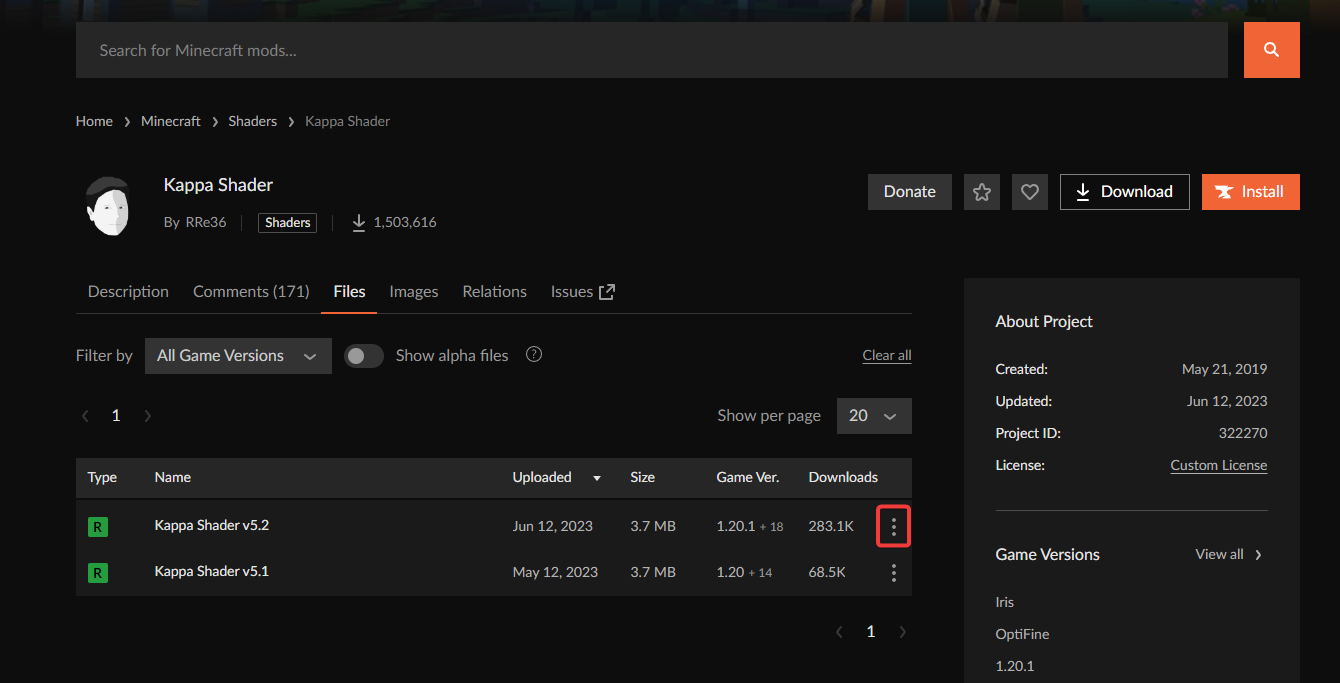This screenshot has width=1340, height=683.
Task: Open the Images tab
Action: pyautogui.click(x=413, y=291)
